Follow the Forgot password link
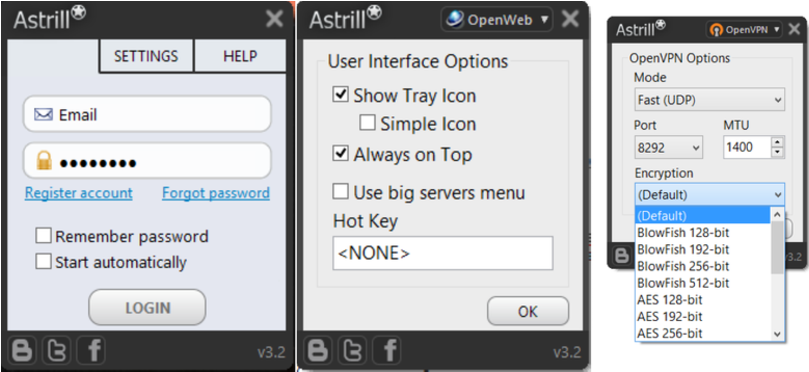 (x=216, y=193)
